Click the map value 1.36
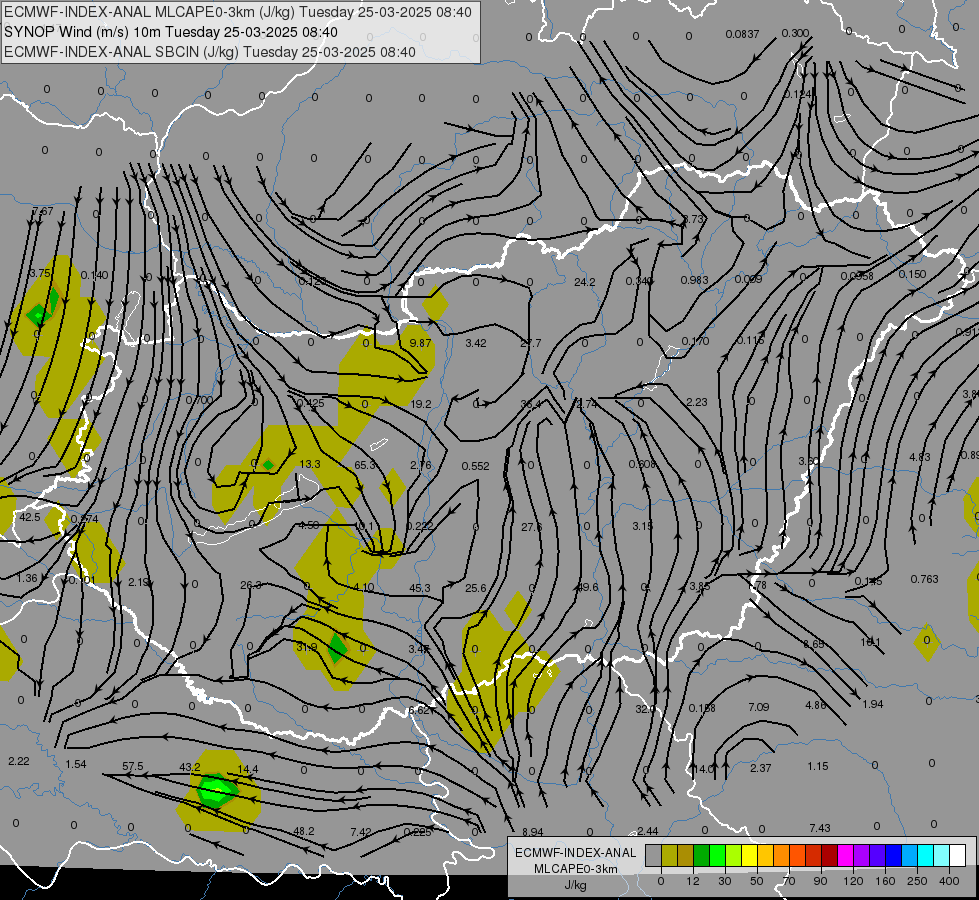The image size is (979, 900). click(x=27, y=578)
